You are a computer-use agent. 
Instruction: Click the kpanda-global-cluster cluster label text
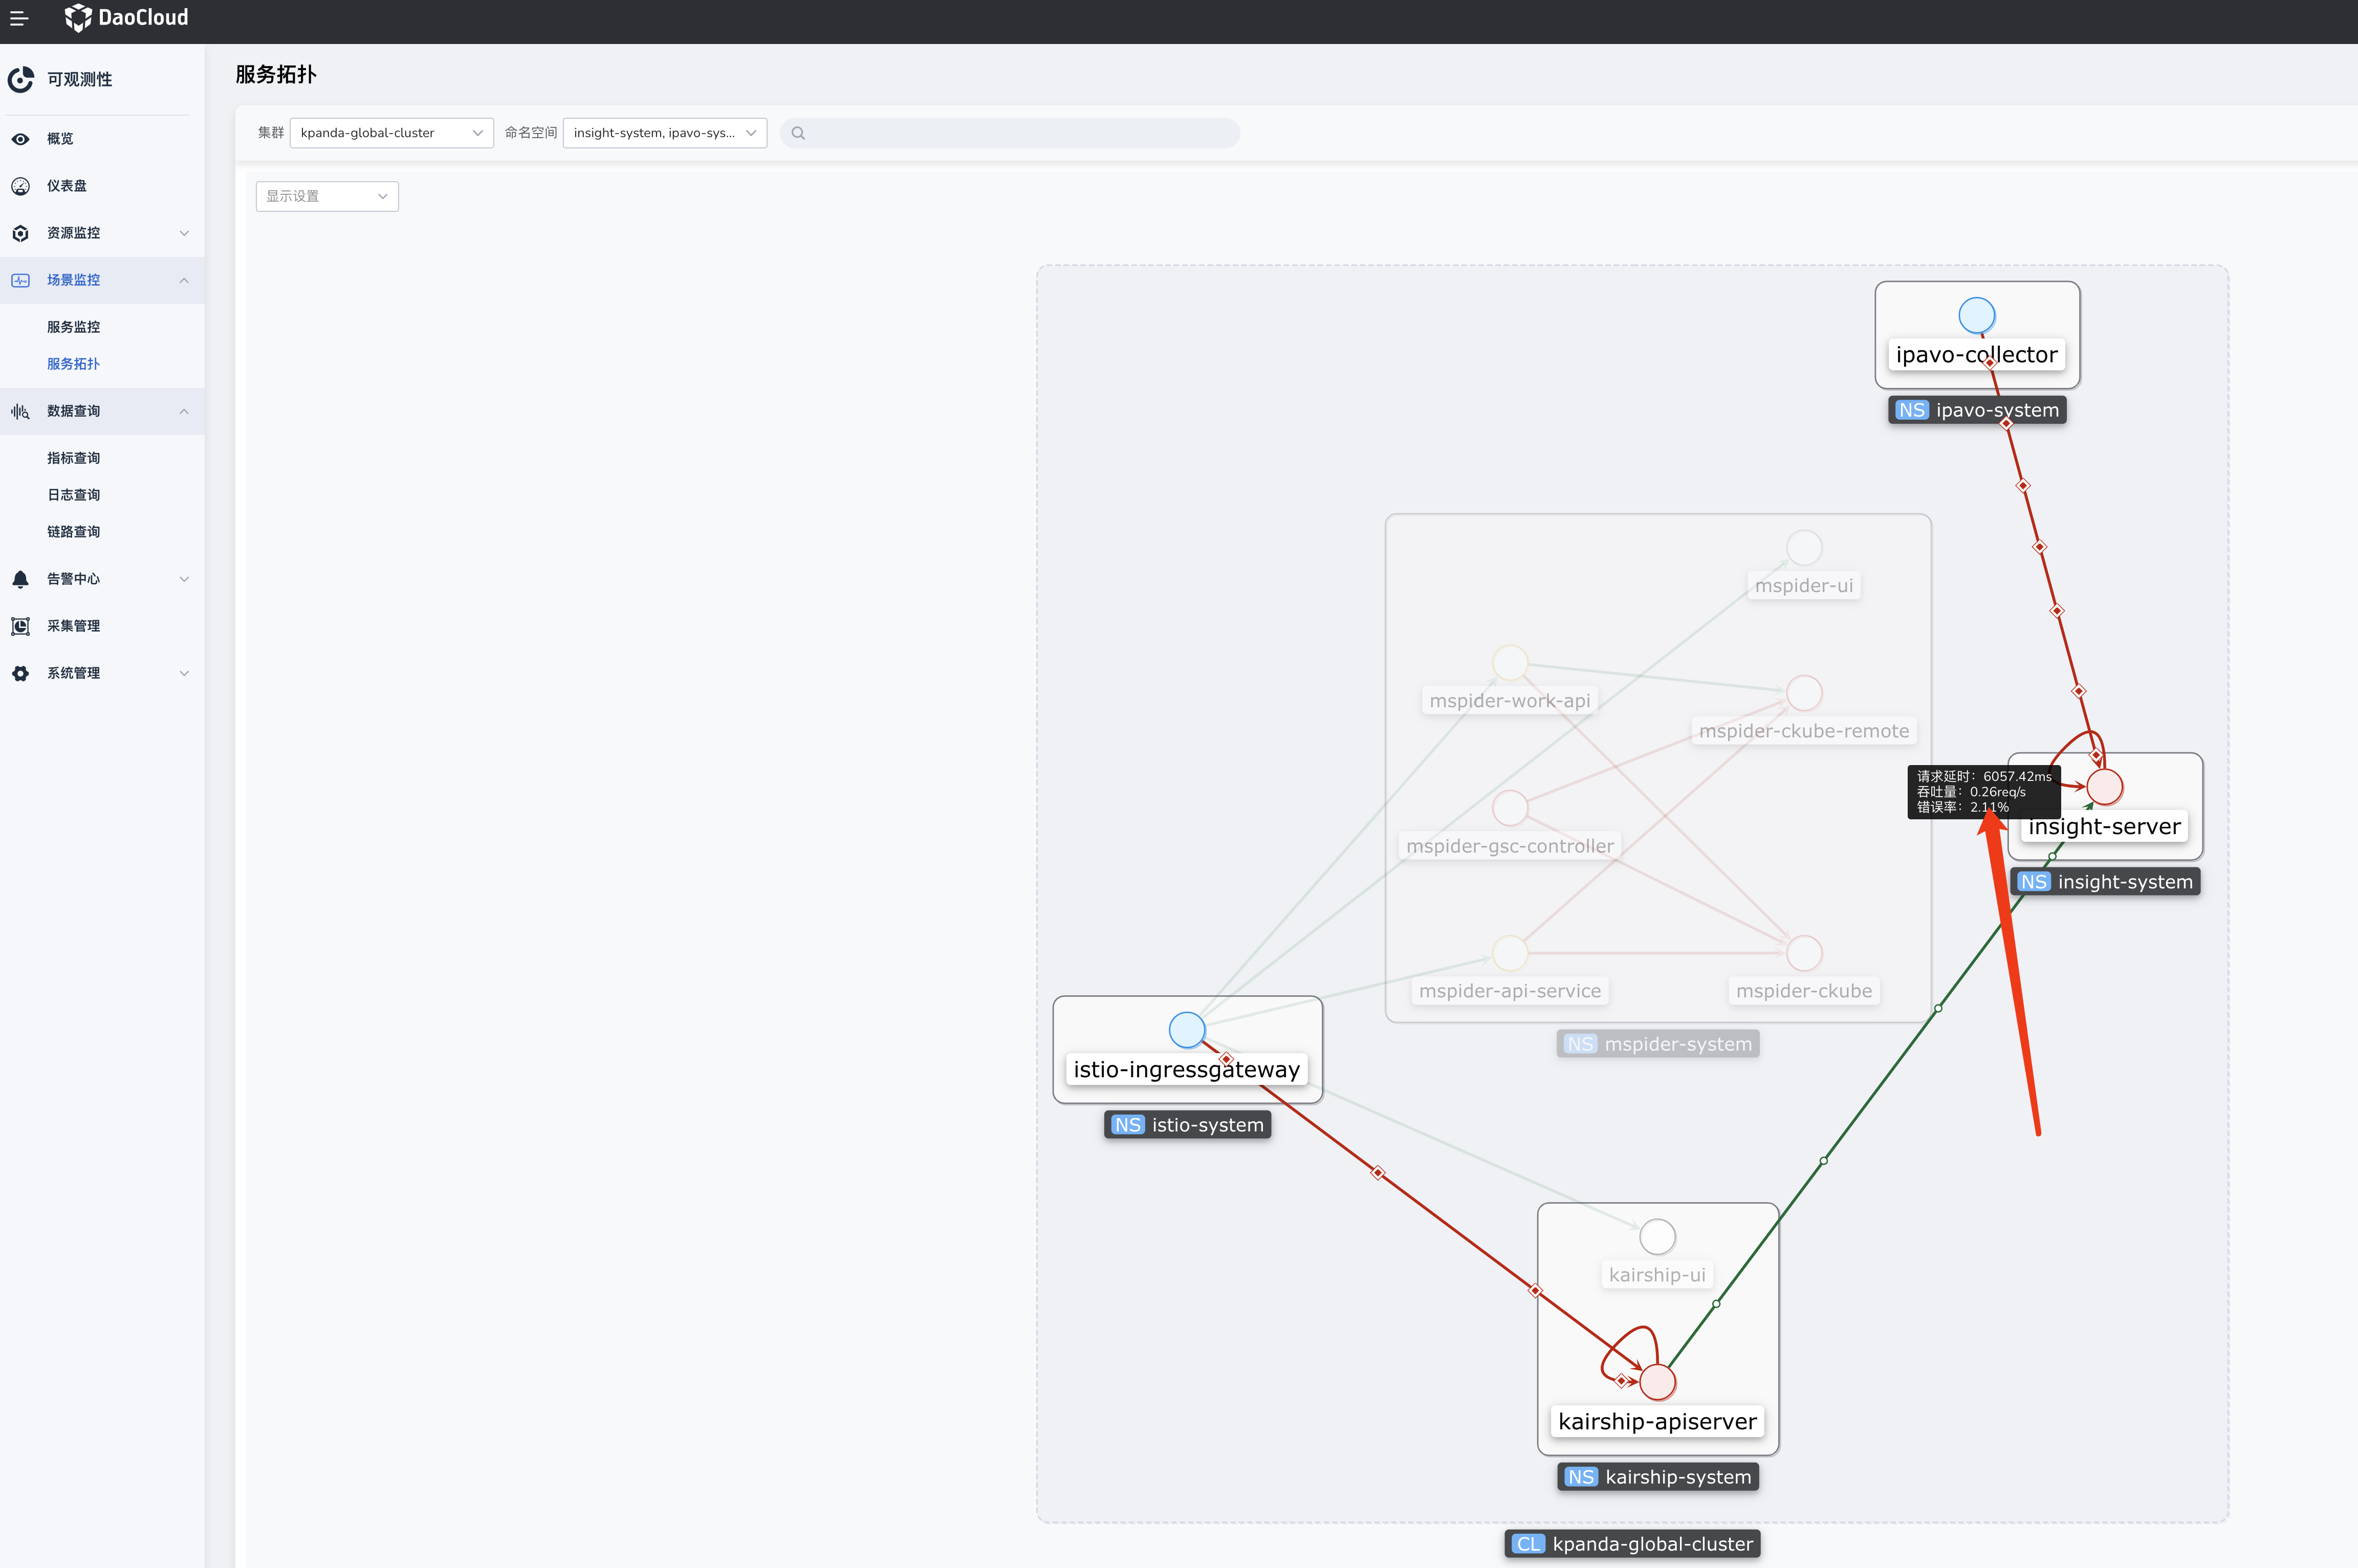(x=1652, y=1544)
